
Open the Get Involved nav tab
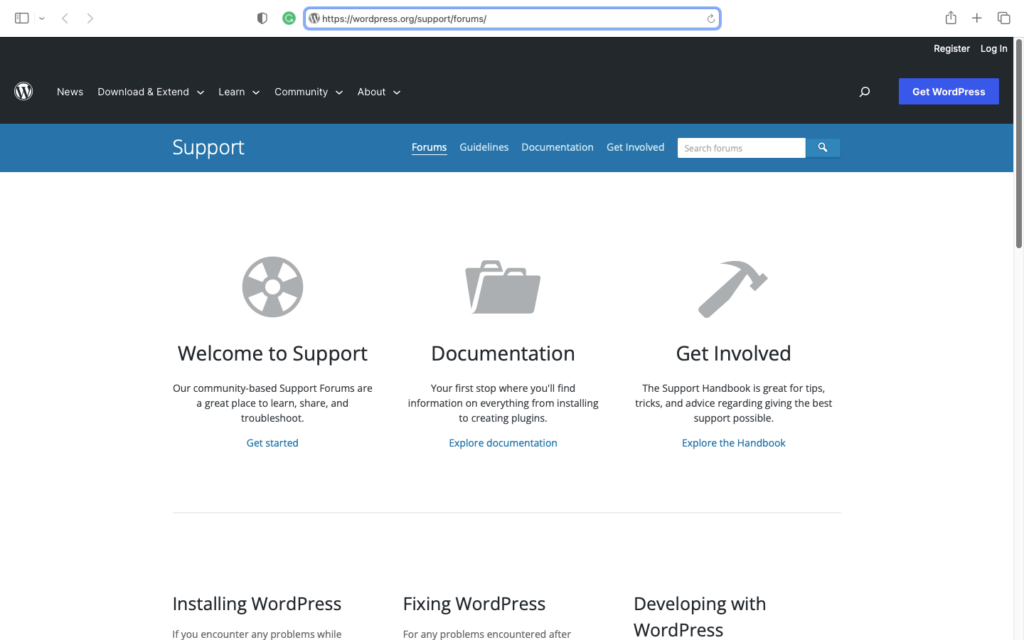(635, 148)
